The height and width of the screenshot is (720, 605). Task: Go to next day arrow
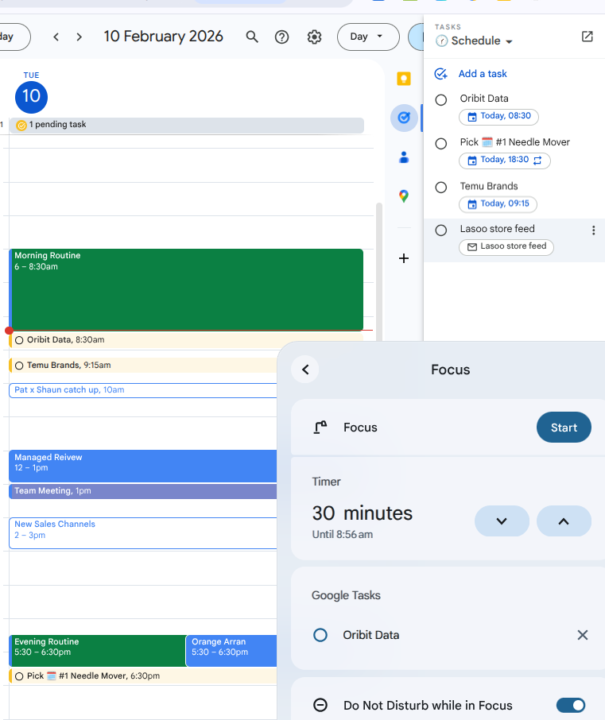(x=79, y=37)
